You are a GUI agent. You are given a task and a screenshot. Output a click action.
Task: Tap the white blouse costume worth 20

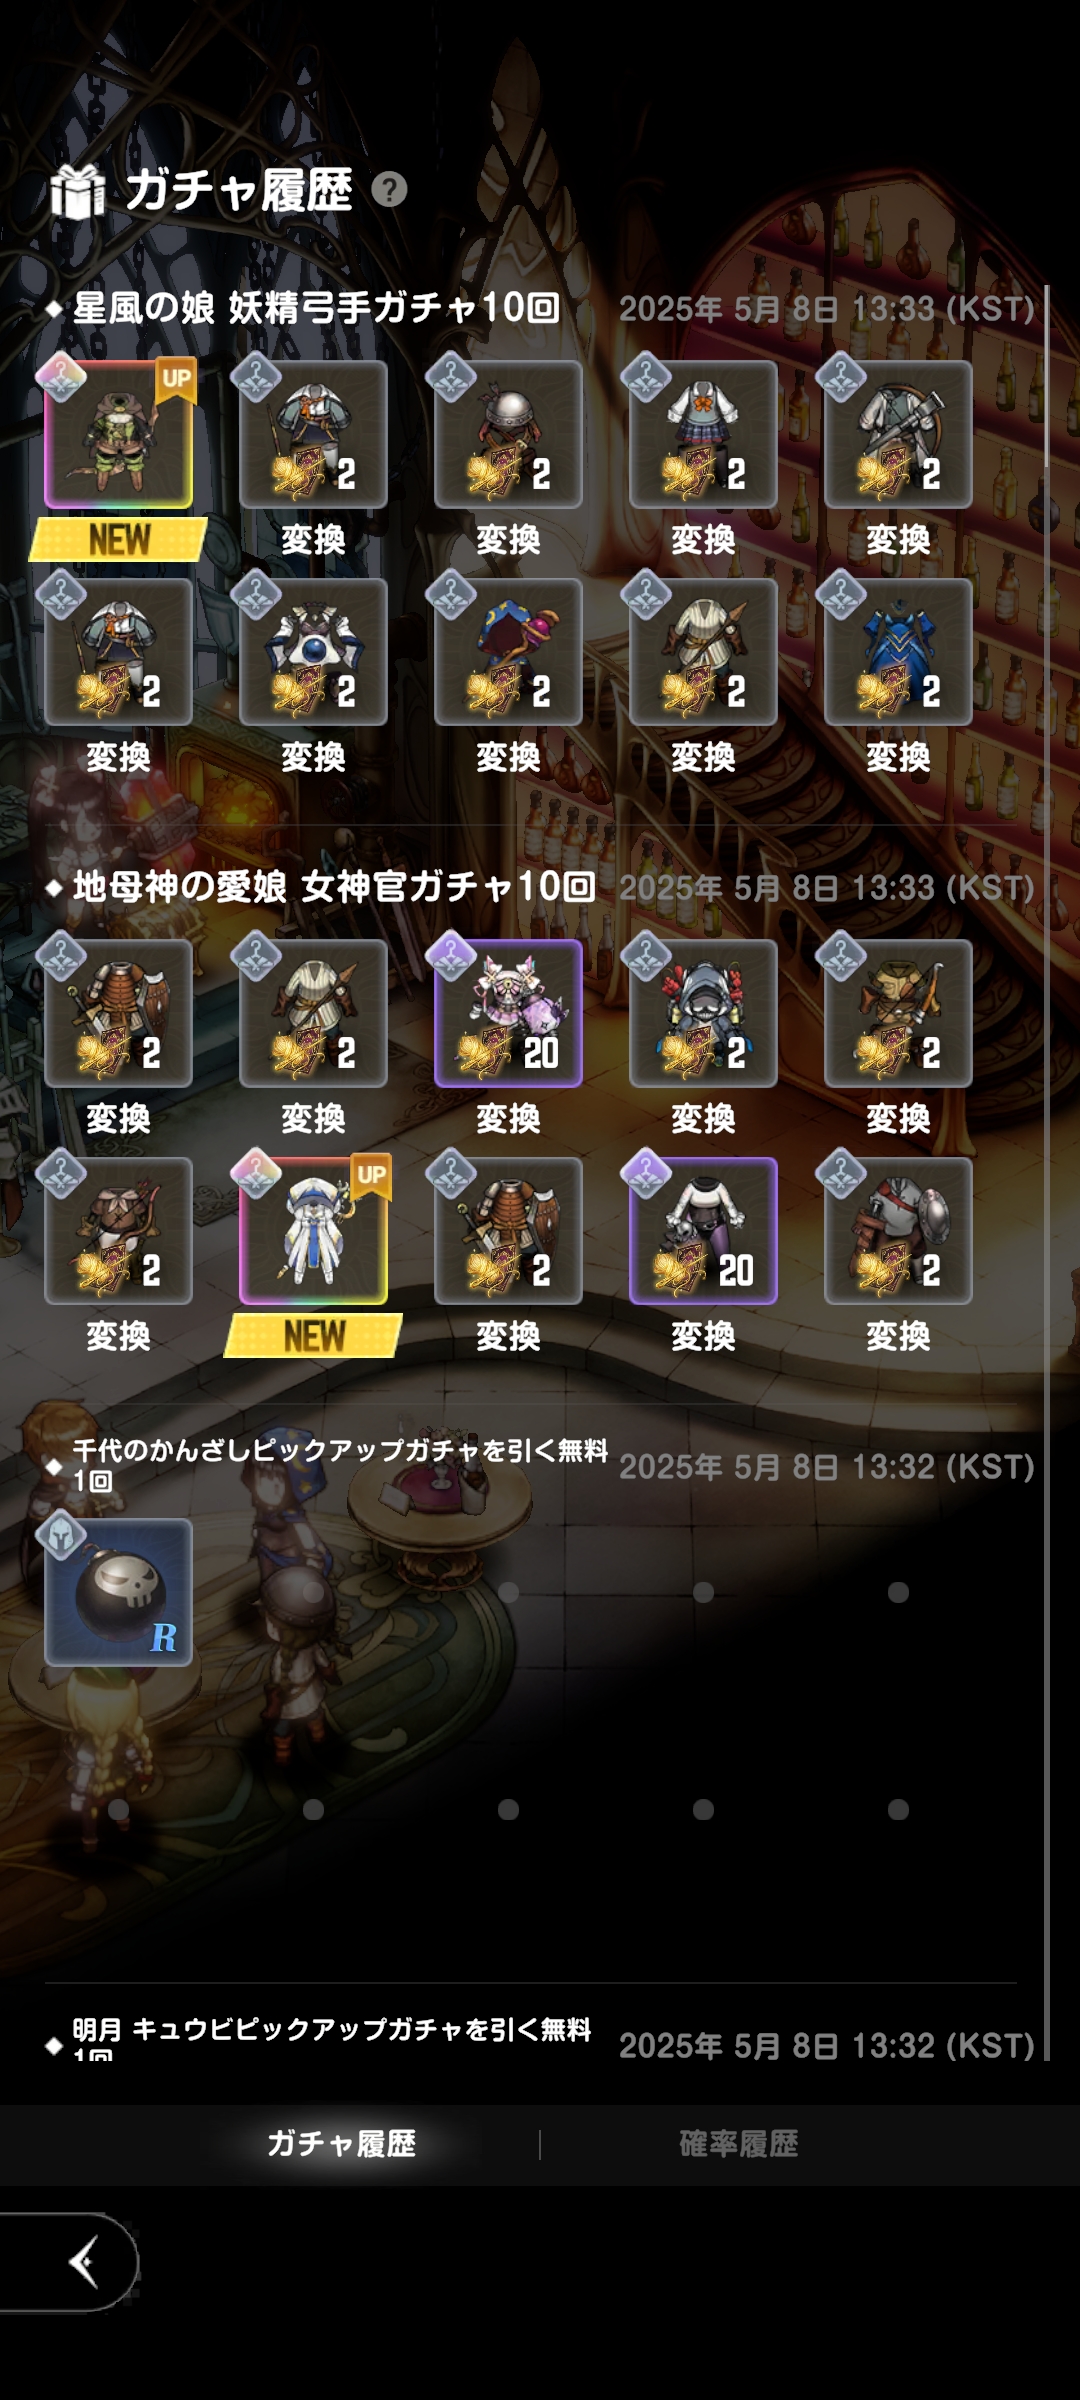(703, 1231)
